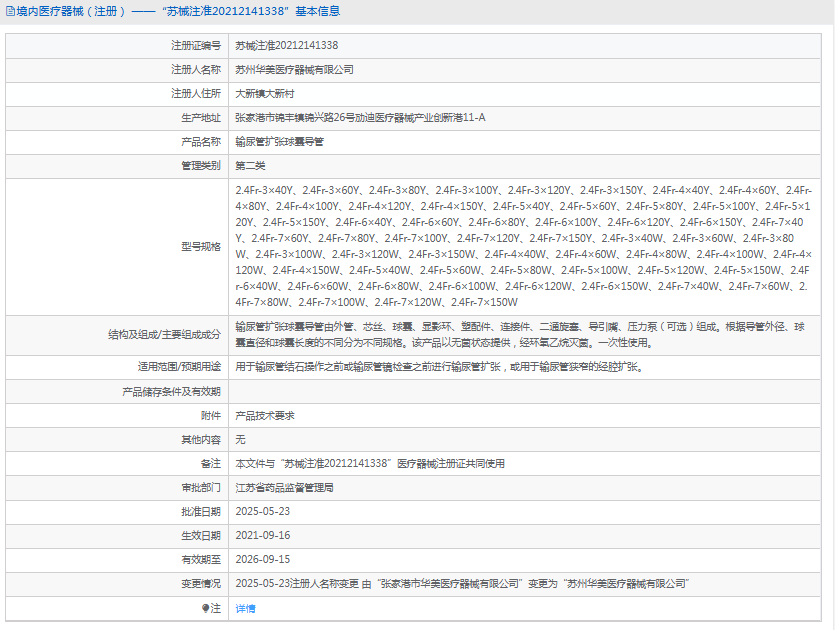
Task: Click the 备注 row label
Action: tap(211, 464)
